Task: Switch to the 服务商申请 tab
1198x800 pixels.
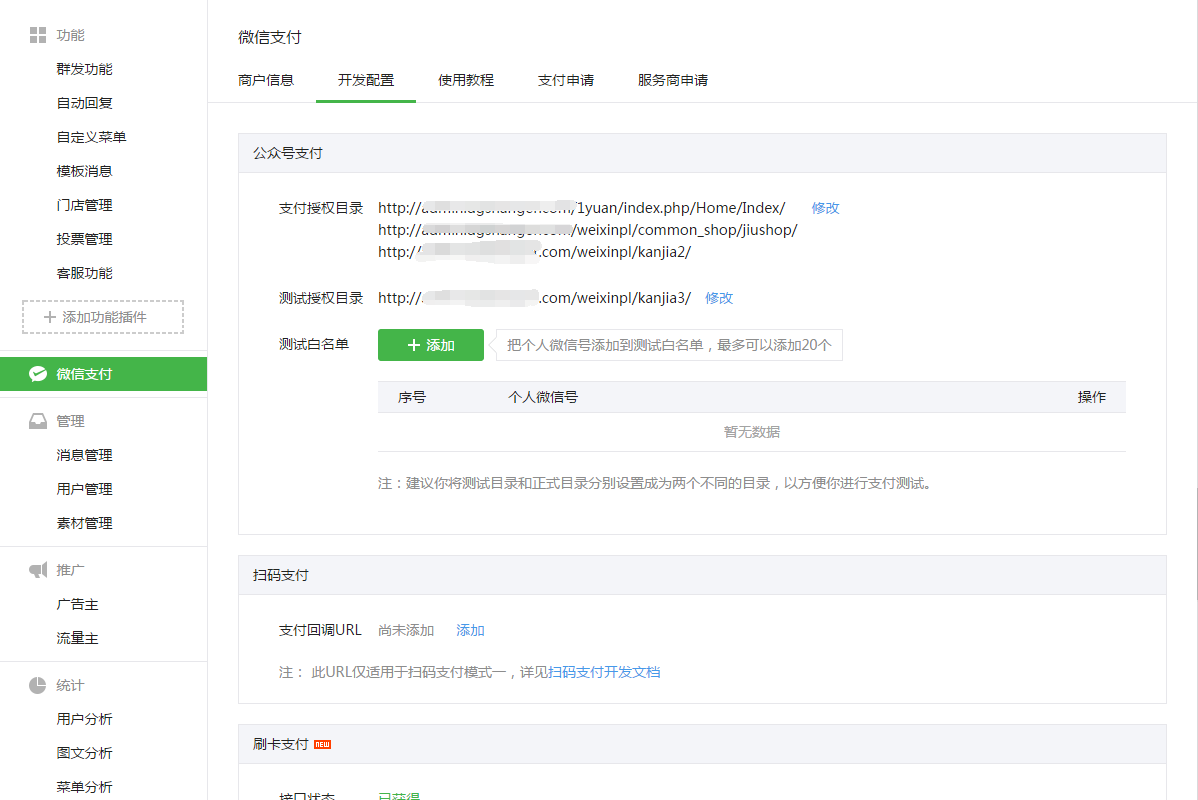Action: [x=673, y=80]
